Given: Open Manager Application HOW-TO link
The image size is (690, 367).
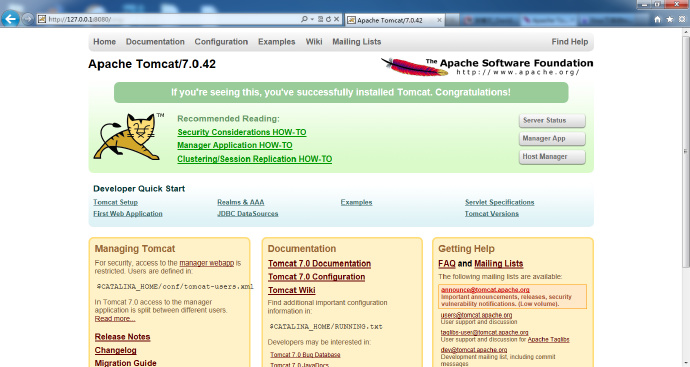Looking at the screenshot, I should coord(235,145).
